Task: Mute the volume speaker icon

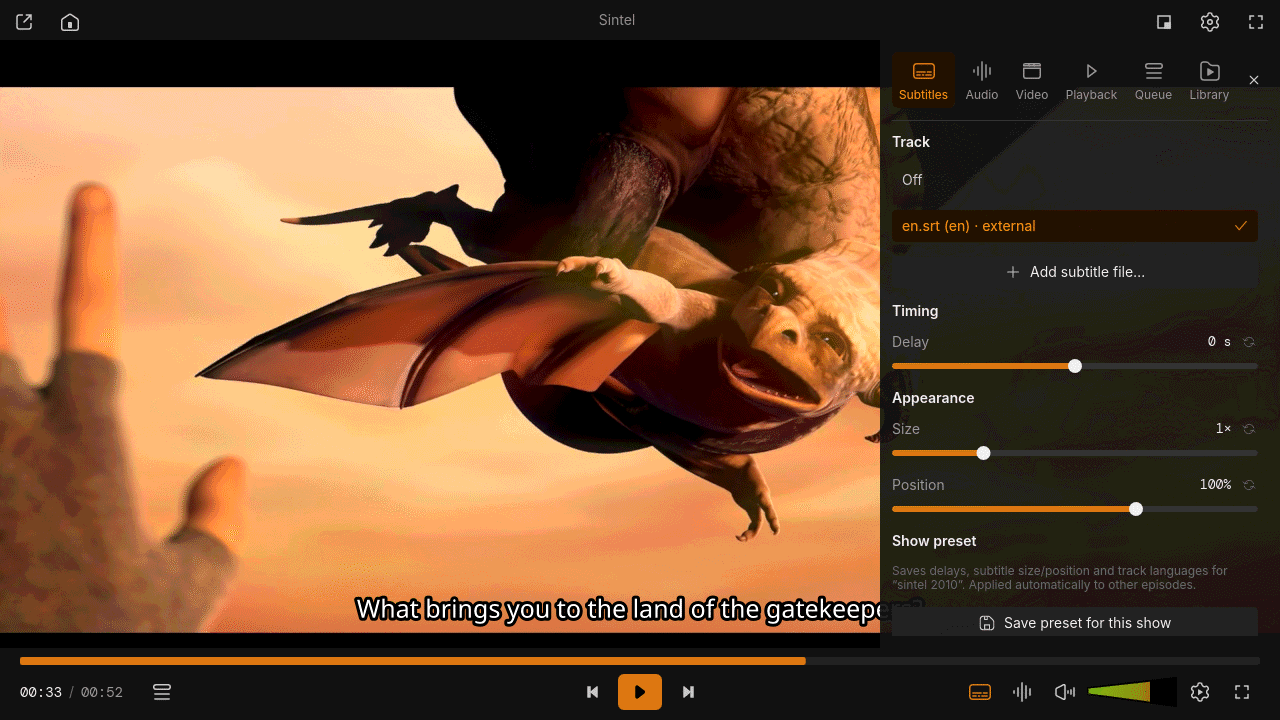Action: pyautogui.click(x=1065, y=692)
